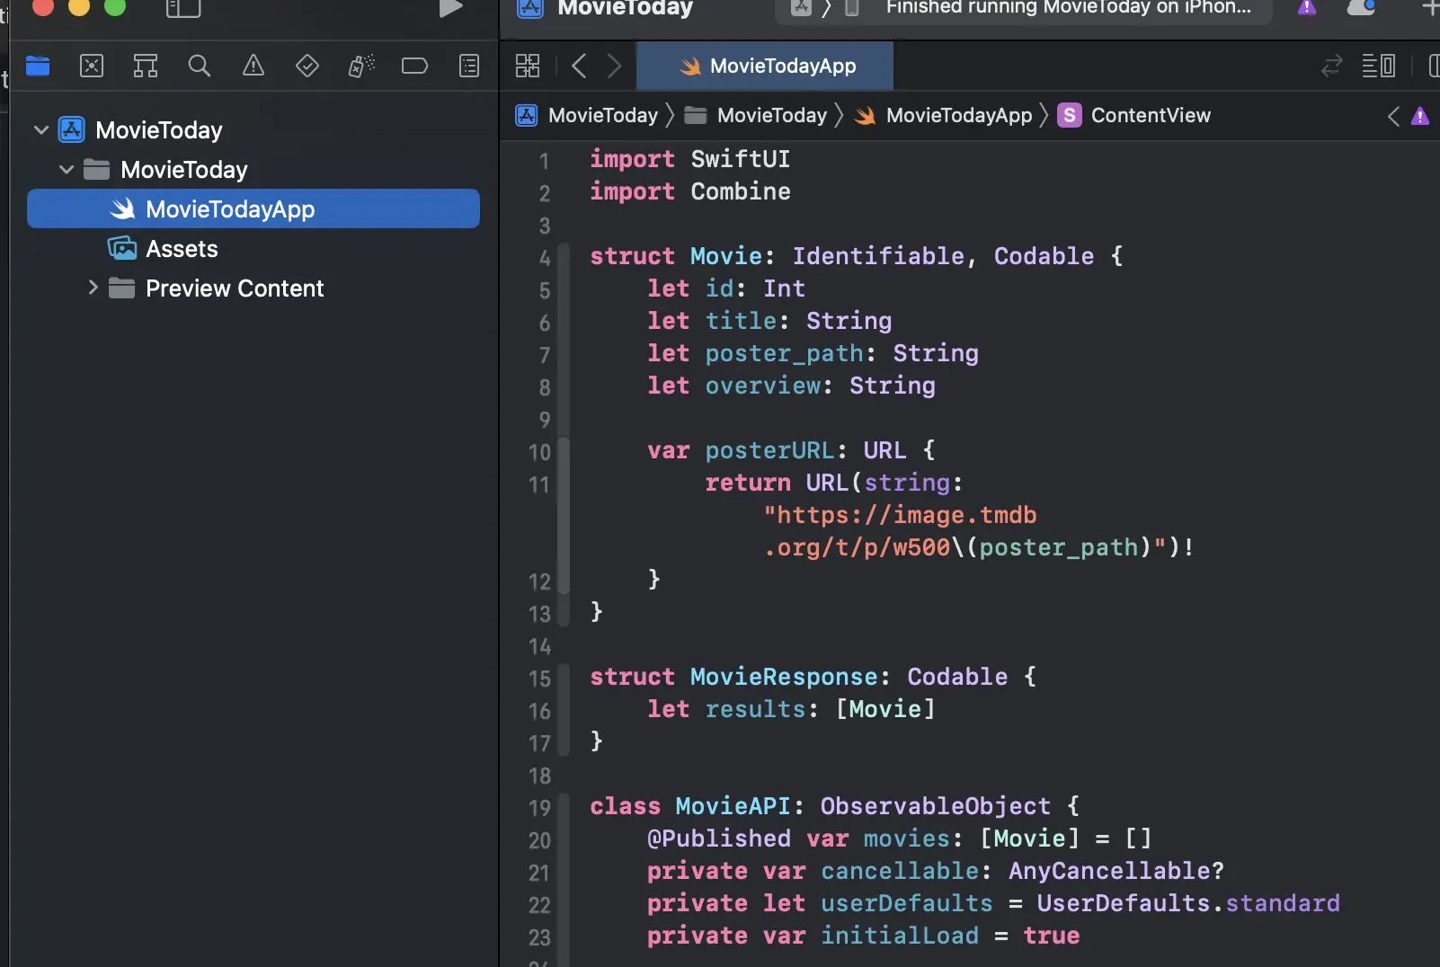The height and width of the screenshot is (967, 1440).
Task: Open the Project navigator folder icon
Action: [38, 66]
